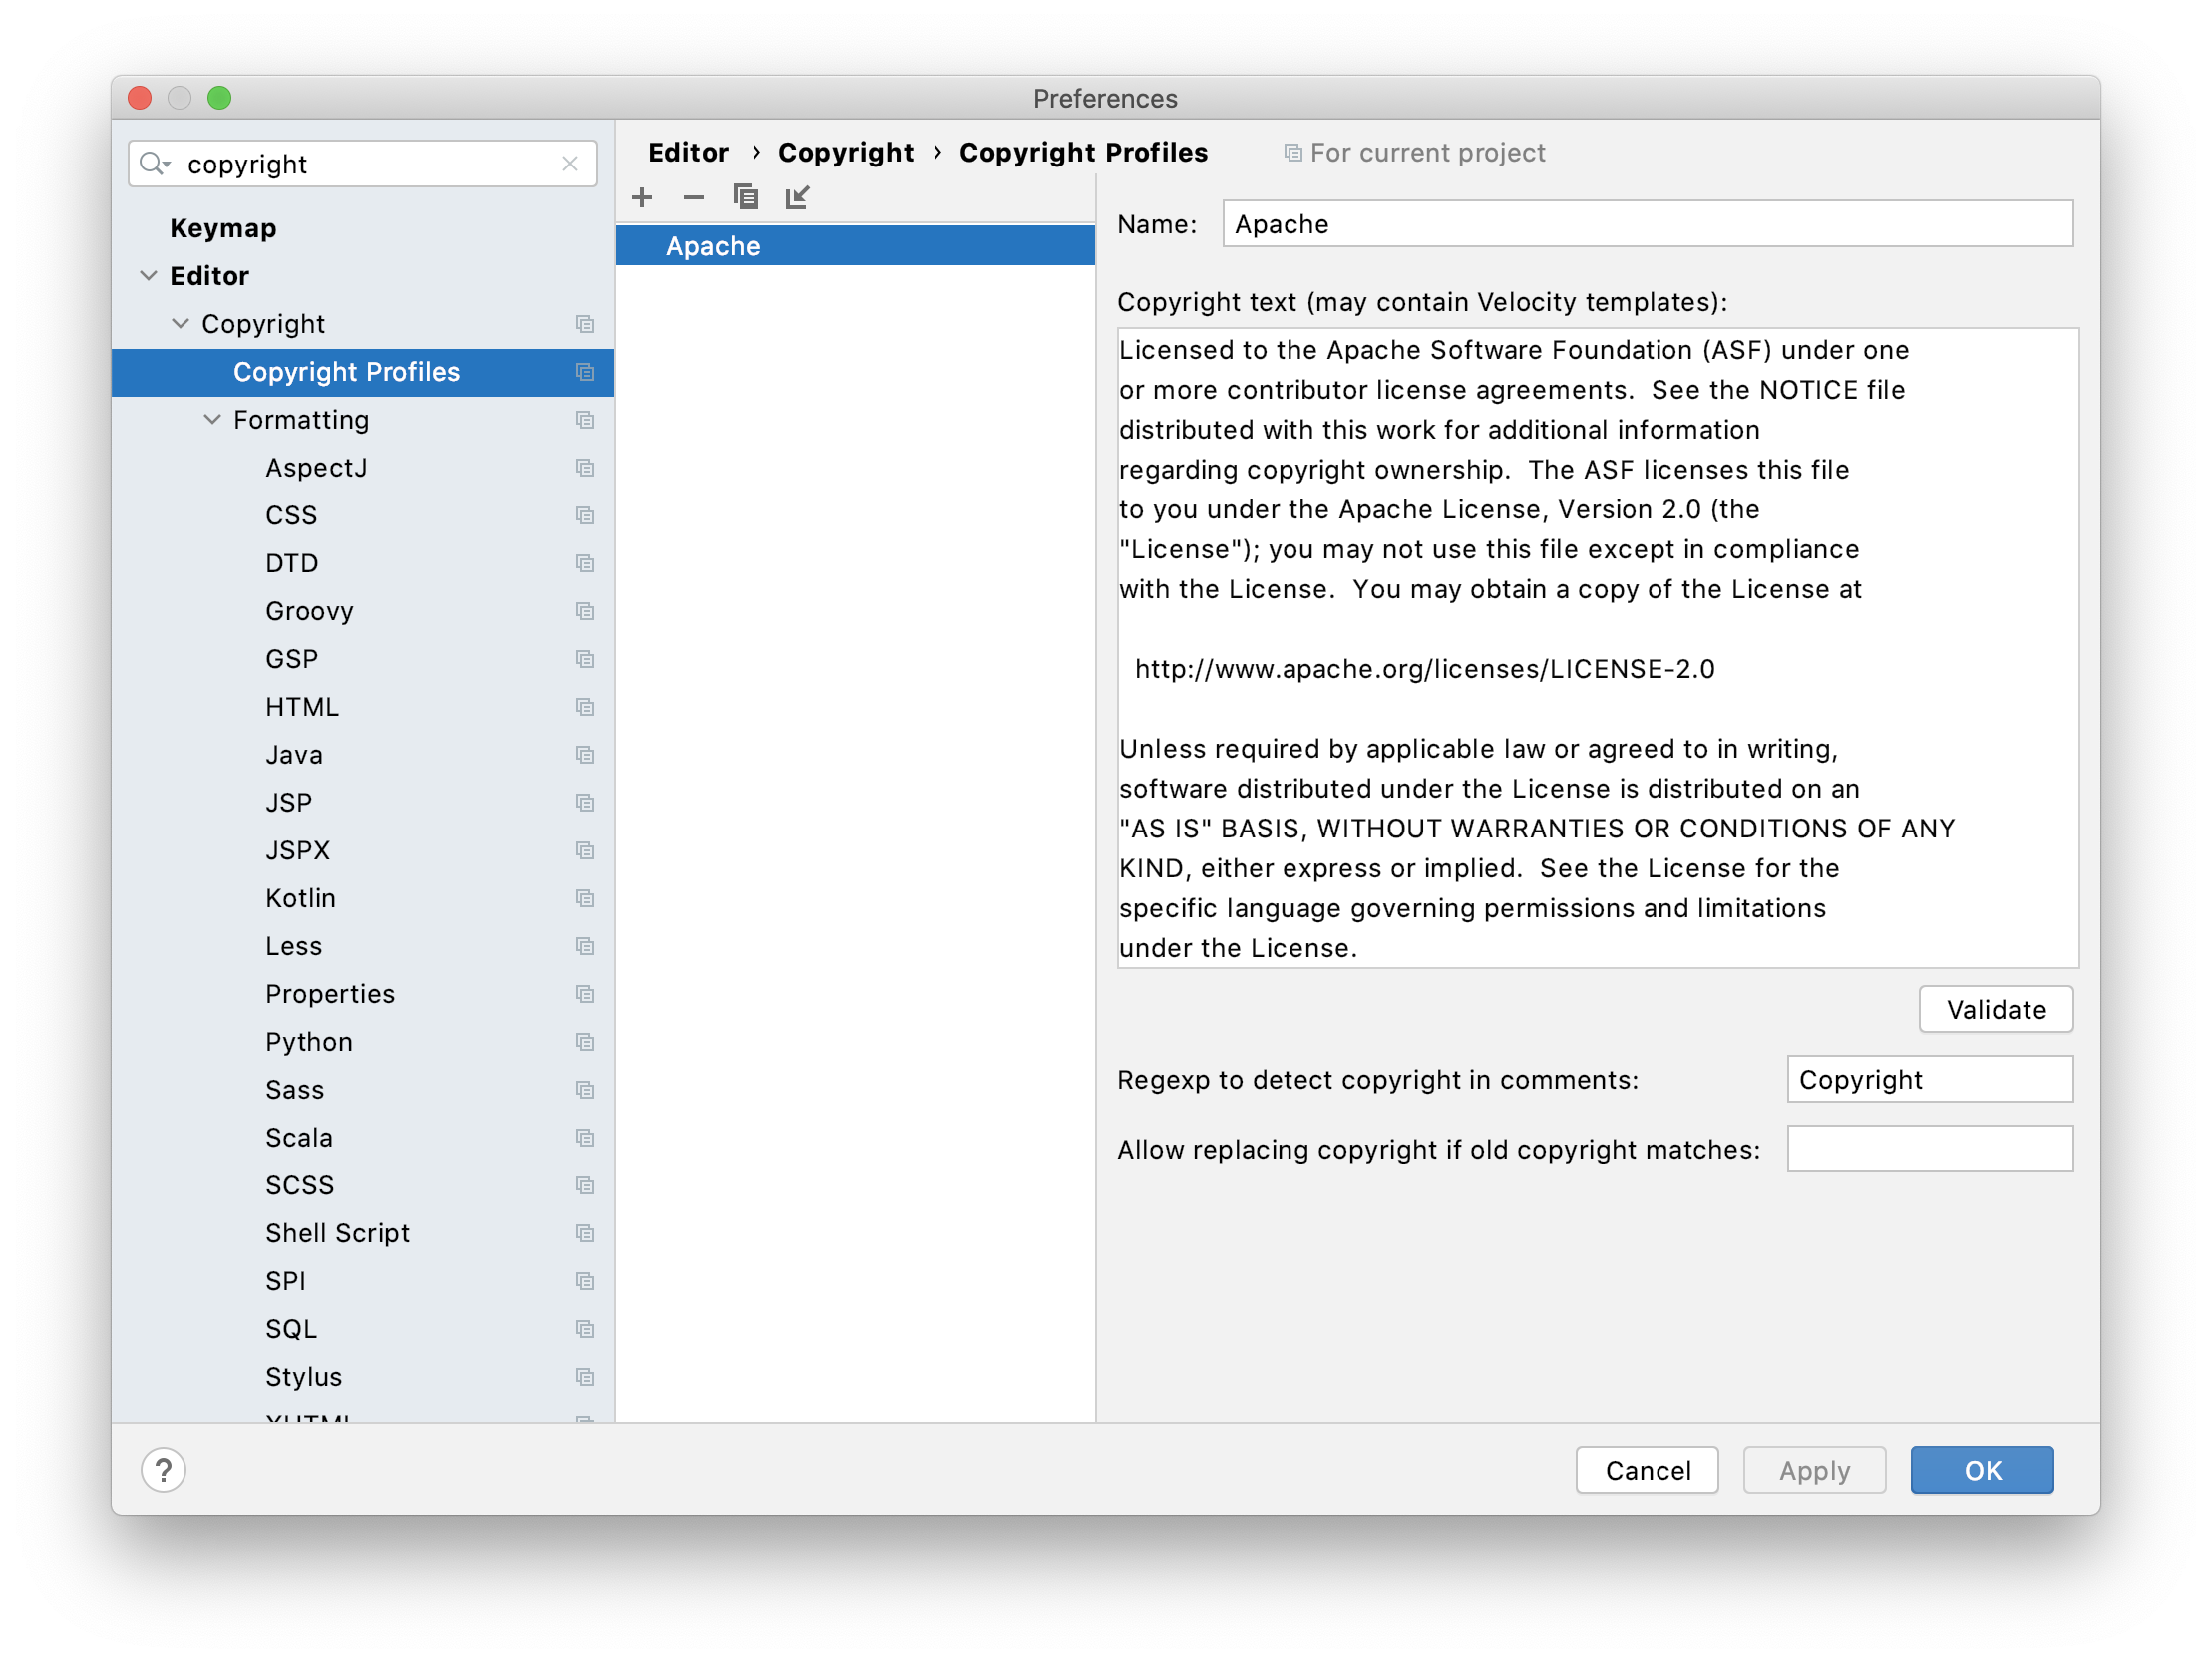This screenshot has width=2212, height=1663.
Task: Click the Name input field
Action: [x=1648, y=223]
